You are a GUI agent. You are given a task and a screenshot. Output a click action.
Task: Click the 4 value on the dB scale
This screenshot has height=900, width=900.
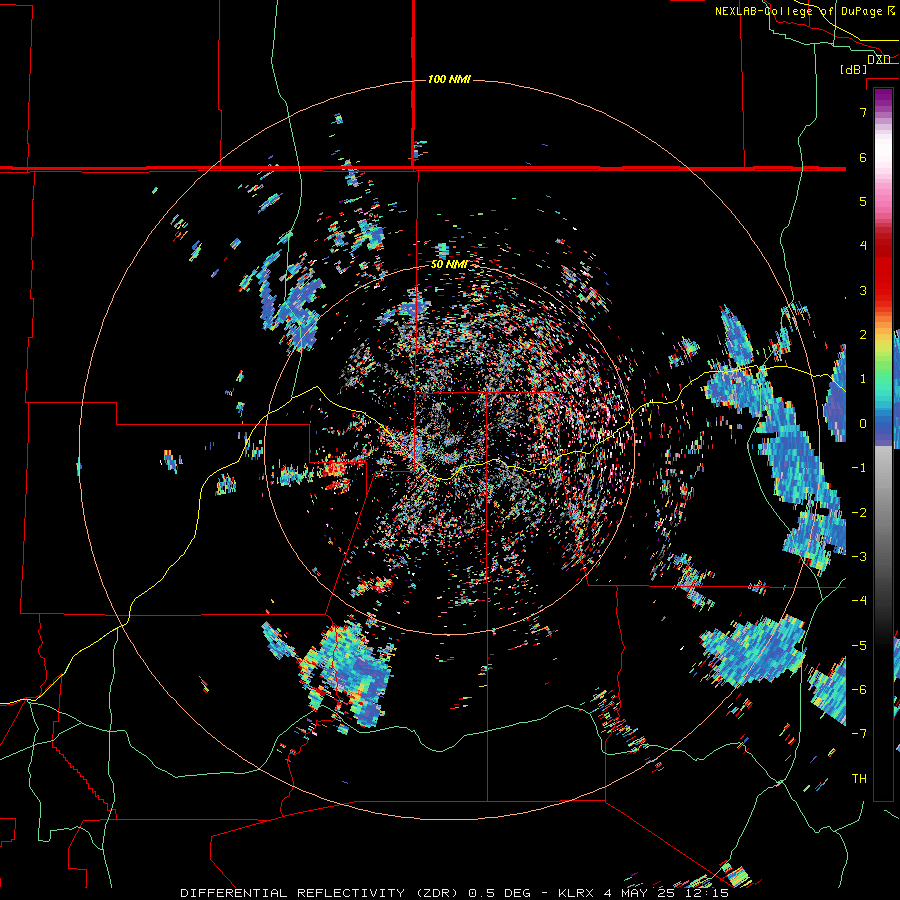point(863,246)
